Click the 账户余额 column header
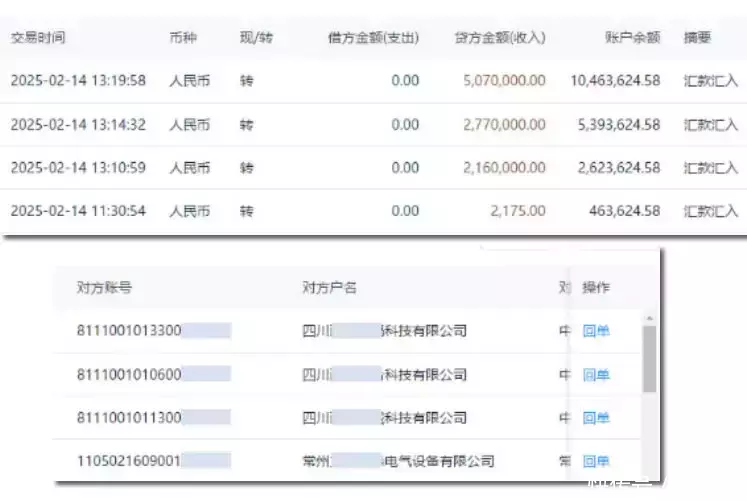 point(632,38)
